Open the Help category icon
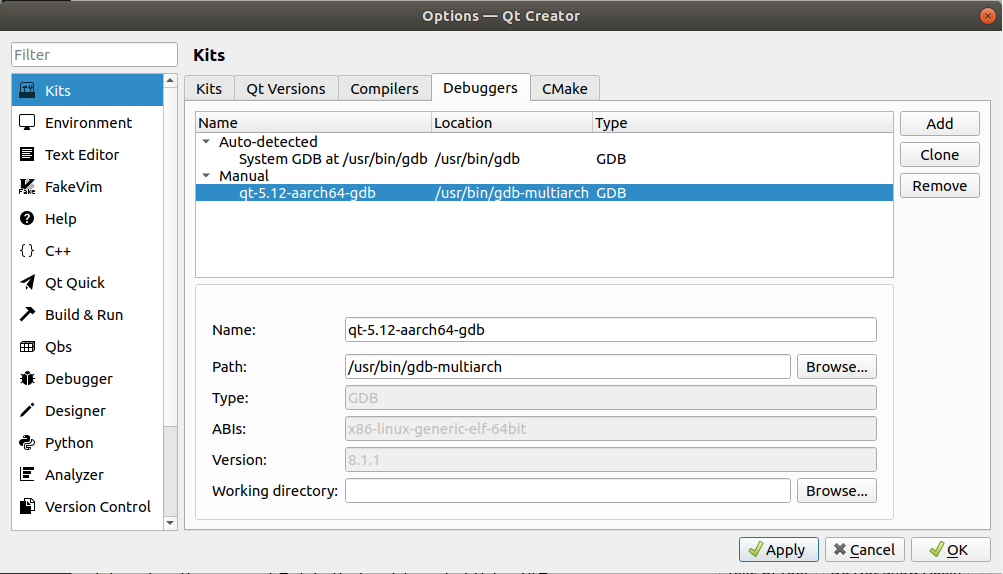 28,219
